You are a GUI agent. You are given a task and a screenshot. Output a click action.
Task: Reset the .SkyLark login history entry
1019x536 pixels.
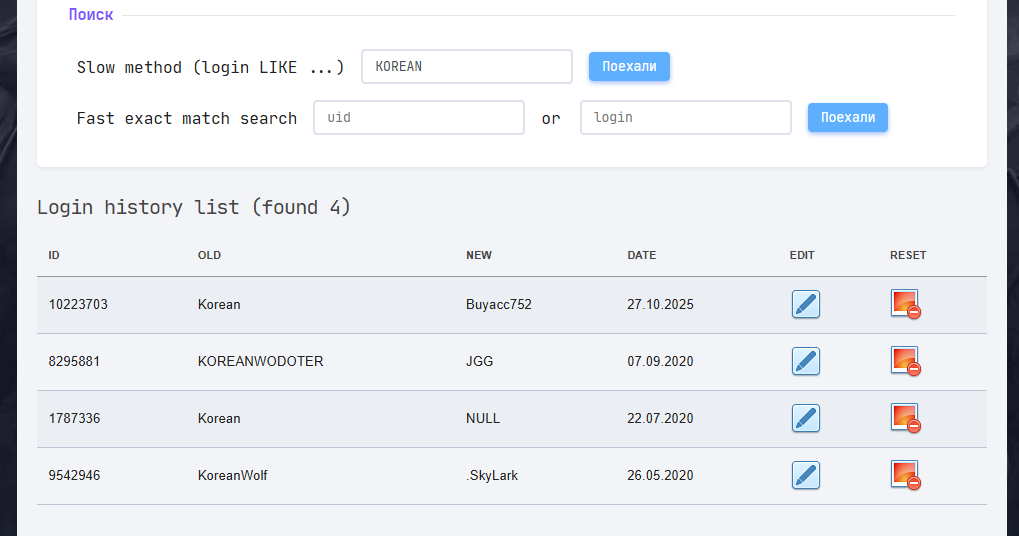(905, 475)
